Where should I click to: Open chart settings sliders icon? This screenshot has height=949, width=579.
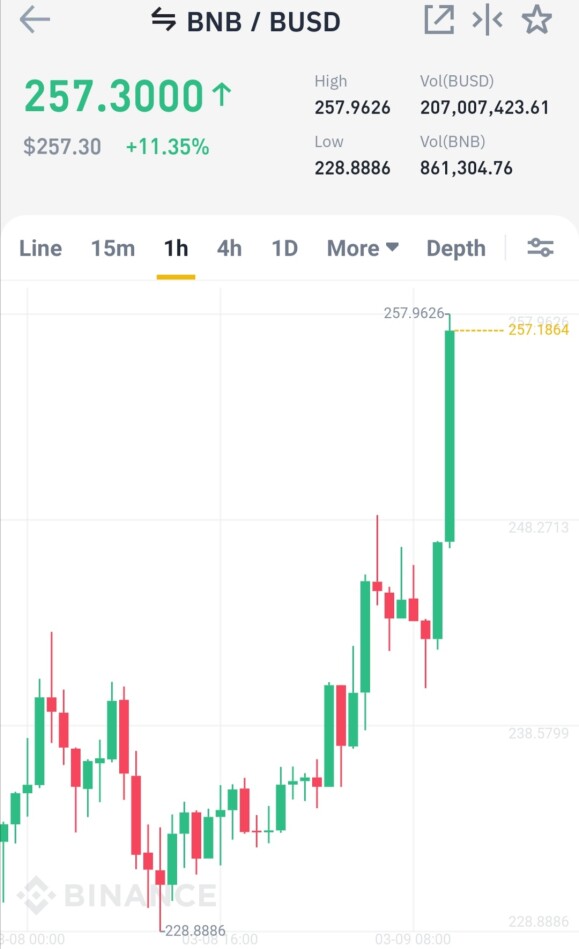tap(540, 248)
